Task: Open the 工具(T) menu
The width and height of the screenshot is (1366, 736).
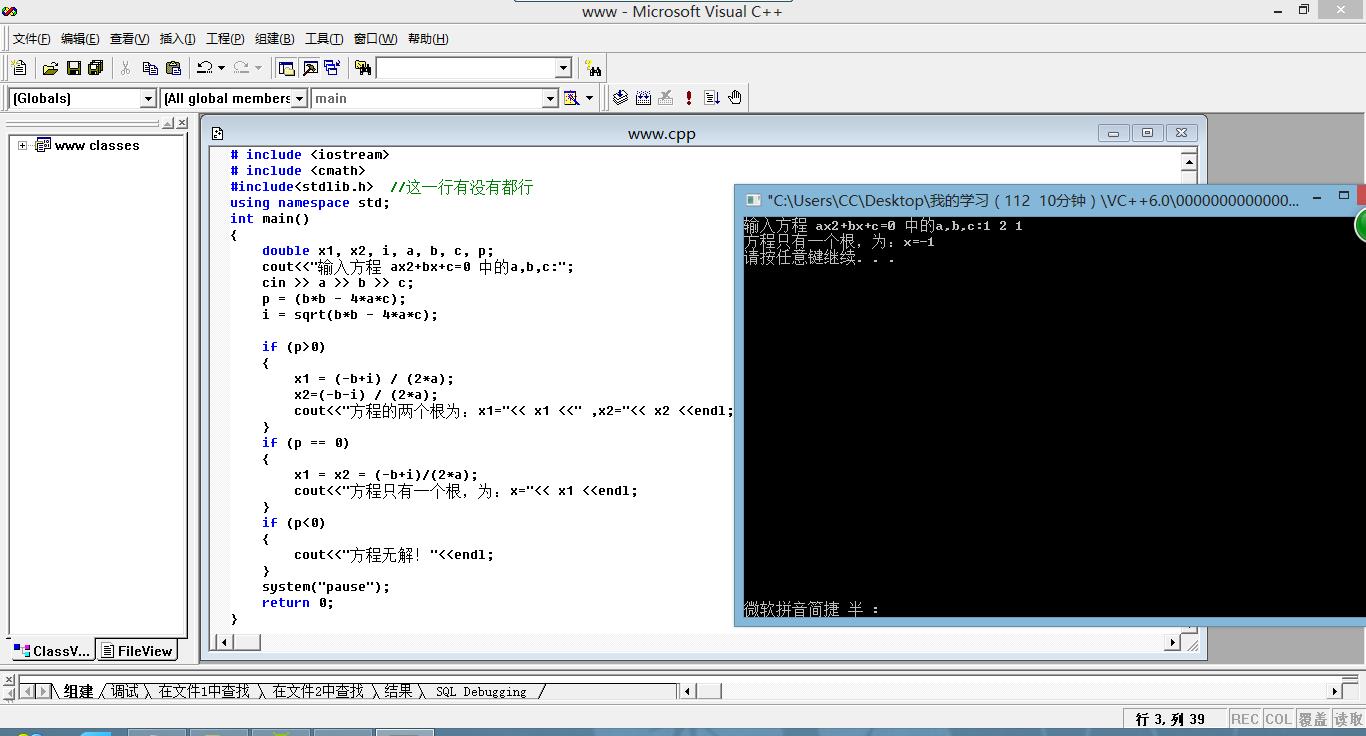Action: 324,39
